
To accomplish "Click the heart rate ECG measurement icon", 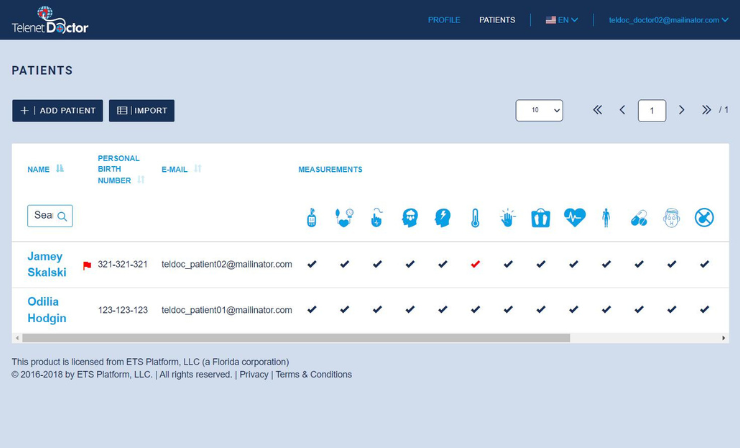I will [x=574, y=217].
